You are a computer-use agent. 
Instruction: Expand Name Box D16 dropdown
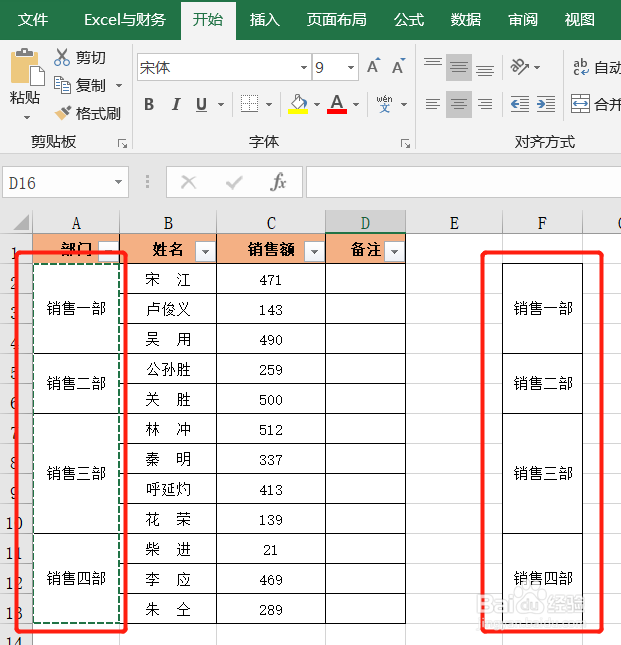118,182
